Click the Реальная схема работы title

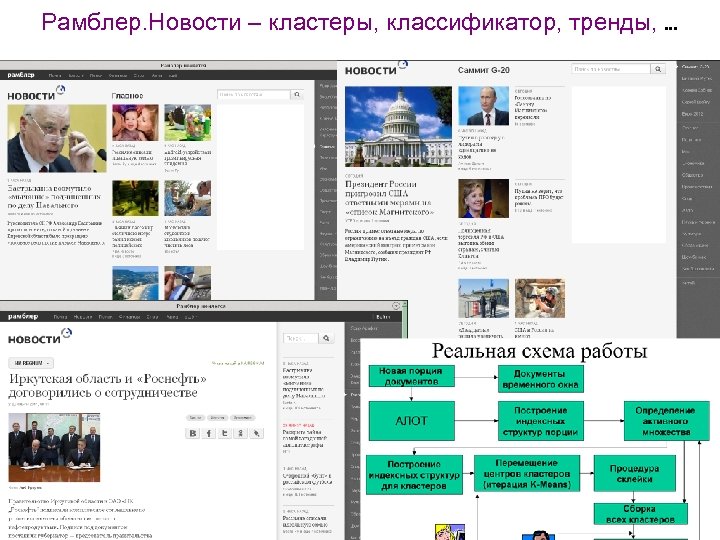540,351
